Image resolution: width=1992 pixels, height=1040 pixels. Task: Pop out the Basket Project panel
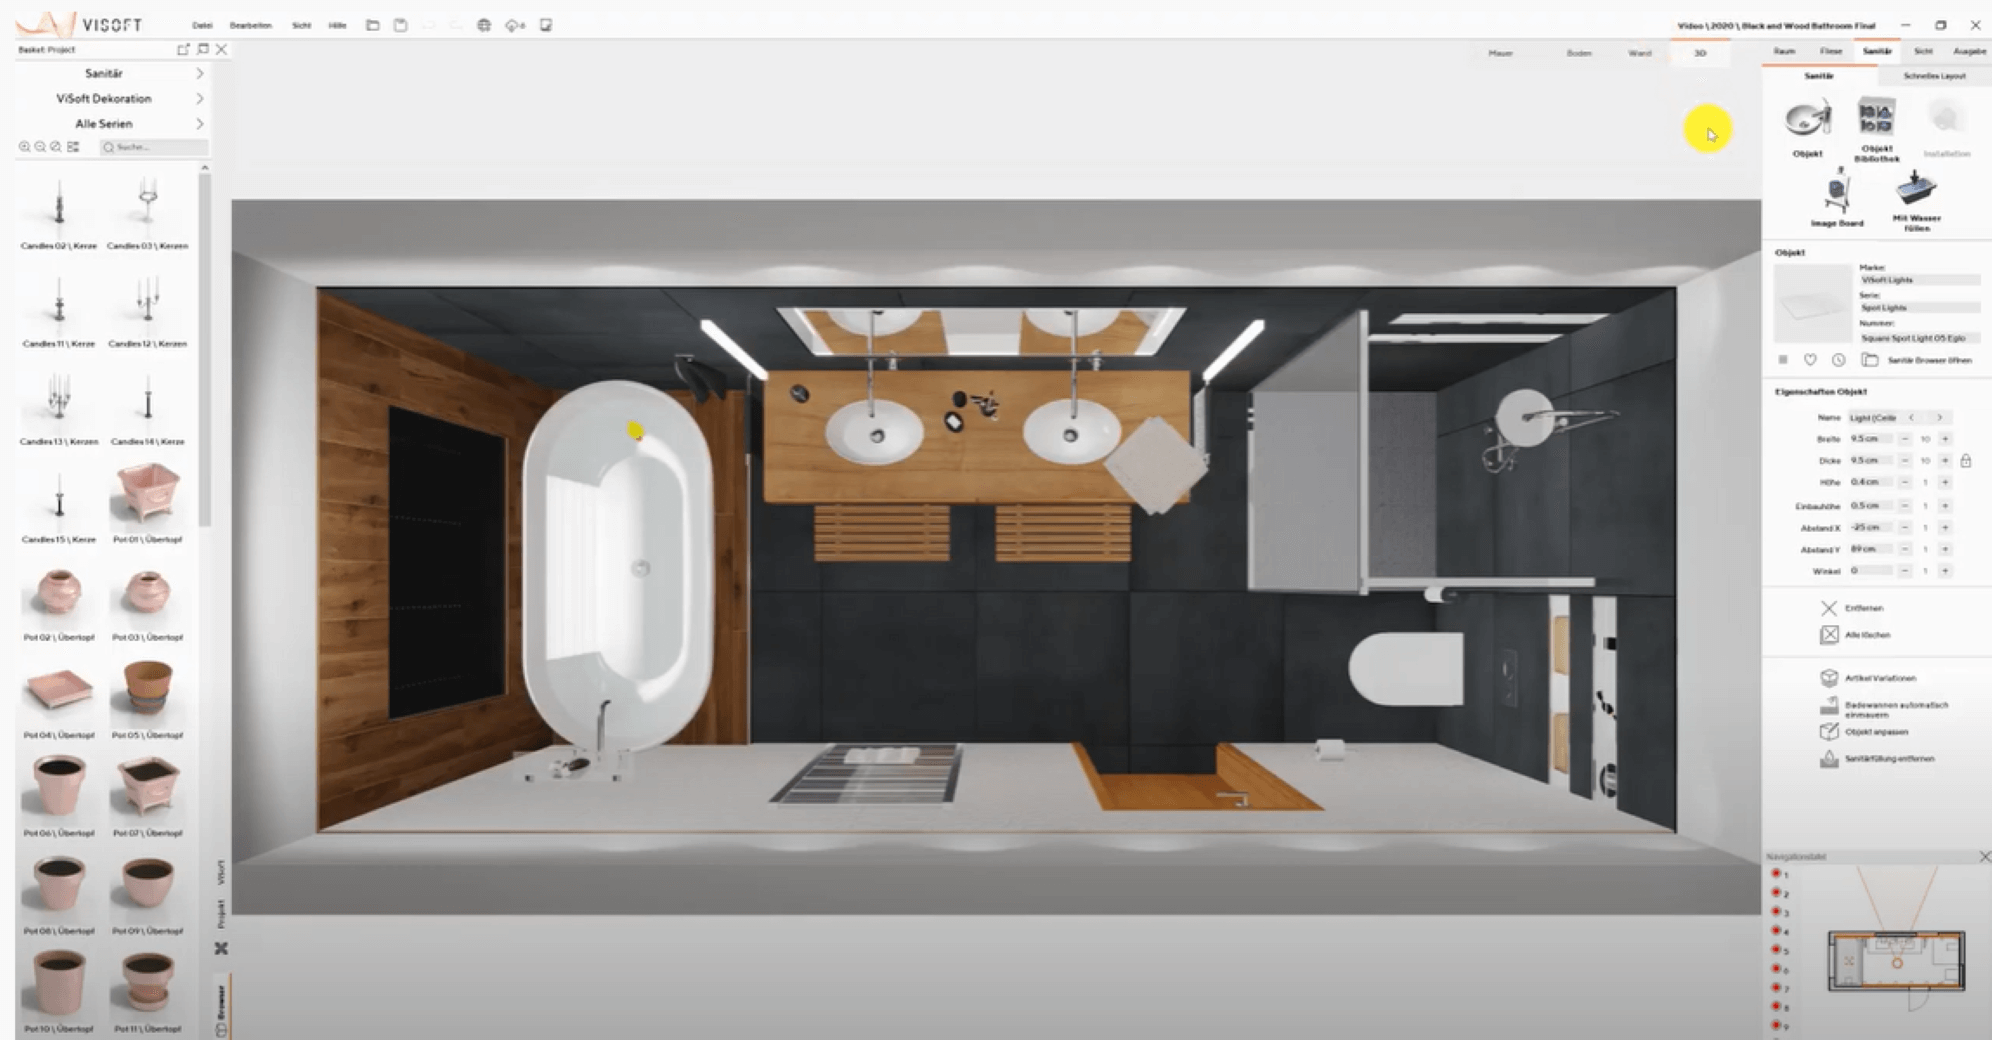pyautogui.click(x=183, y=49)
